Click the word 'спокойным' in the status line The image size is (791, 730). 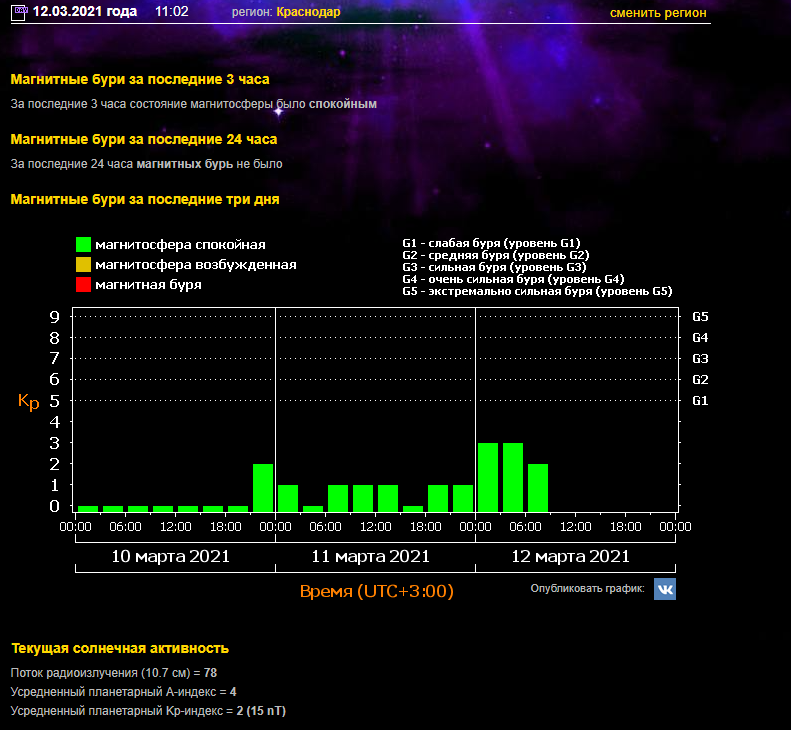(x=343, y=104)
